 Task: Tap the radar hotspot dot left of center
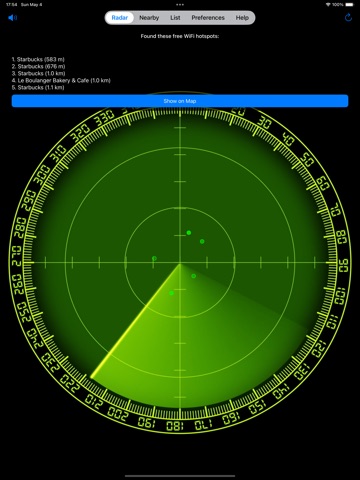tap(154, 258)
